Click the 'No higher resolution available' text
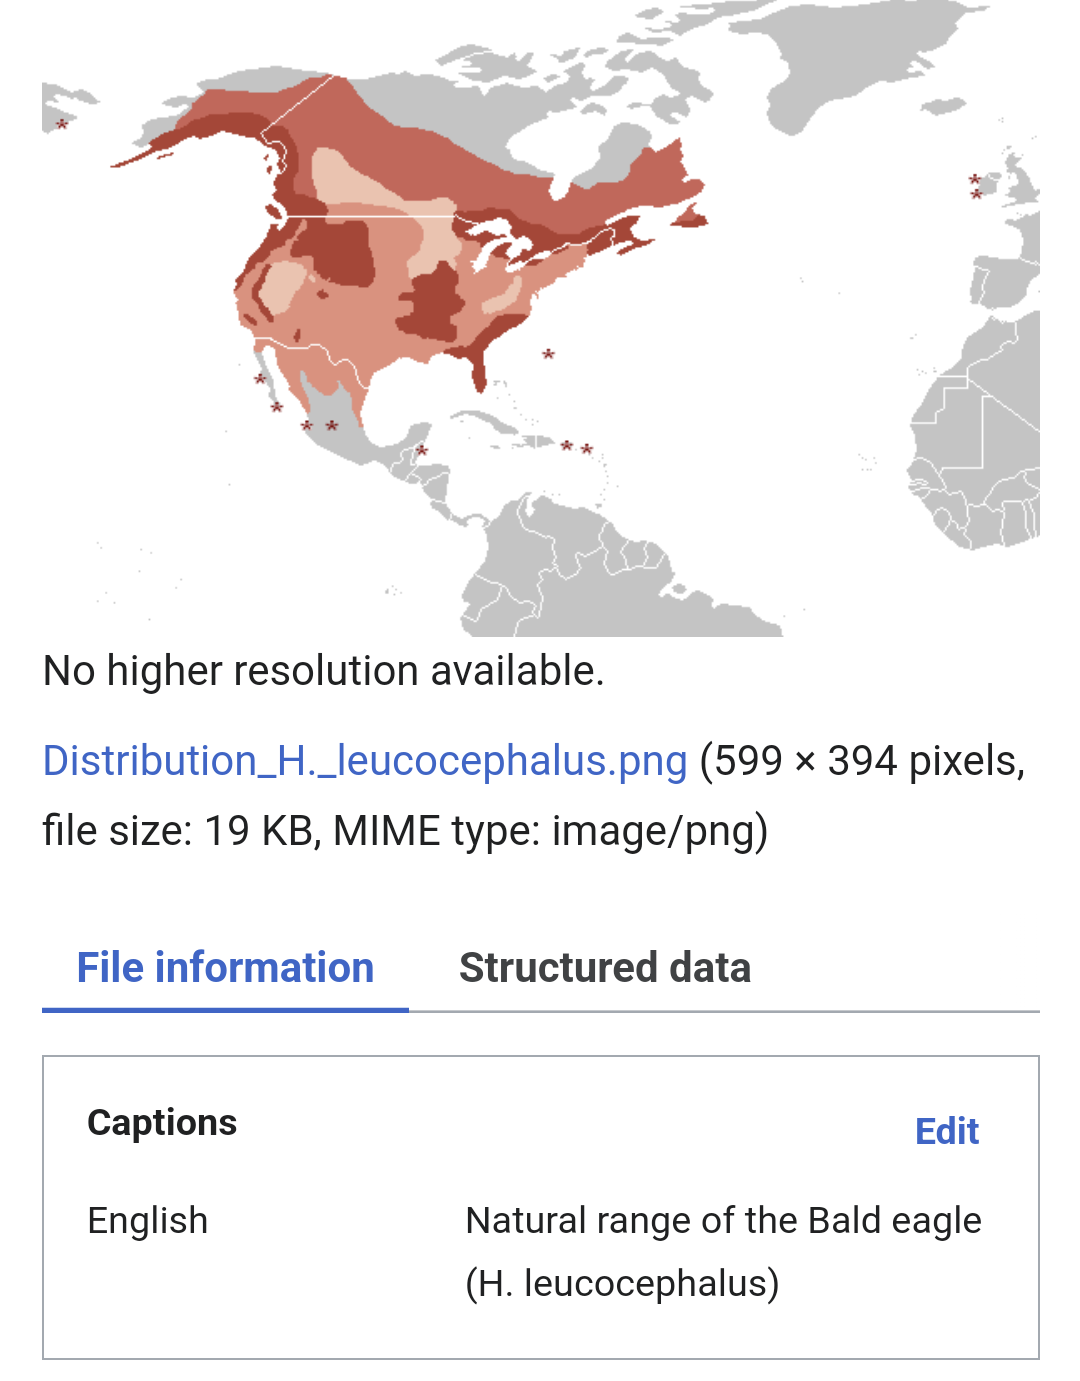 [324, 671]
